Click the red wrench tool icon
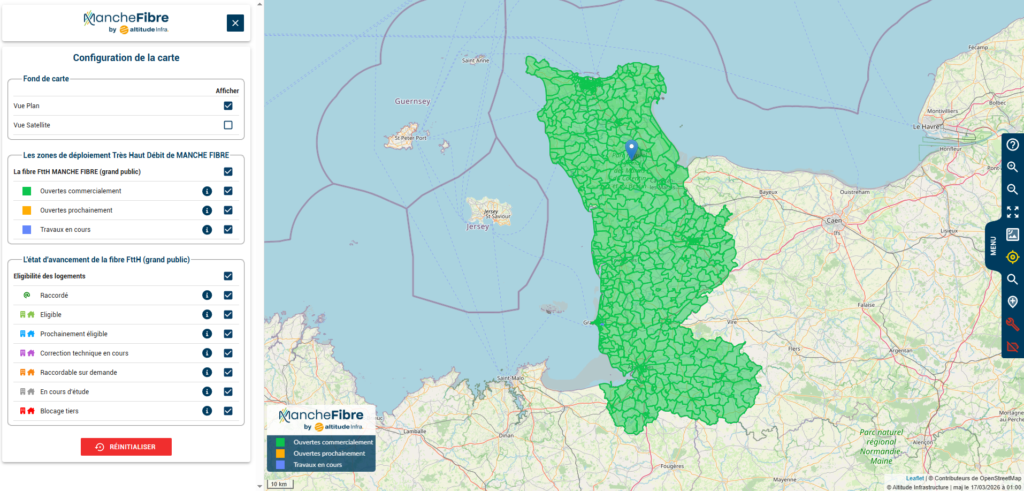Viewport: 1024px width, 491px height. tap(1012, 324)
